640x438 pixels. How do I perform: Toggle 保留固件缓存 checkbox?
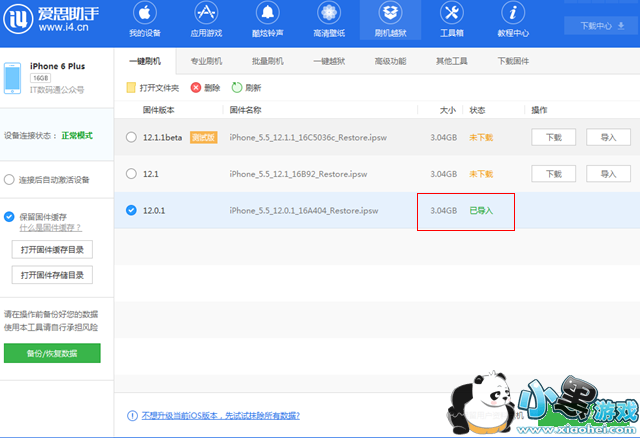pyautogui.click(x=10, y=216)
